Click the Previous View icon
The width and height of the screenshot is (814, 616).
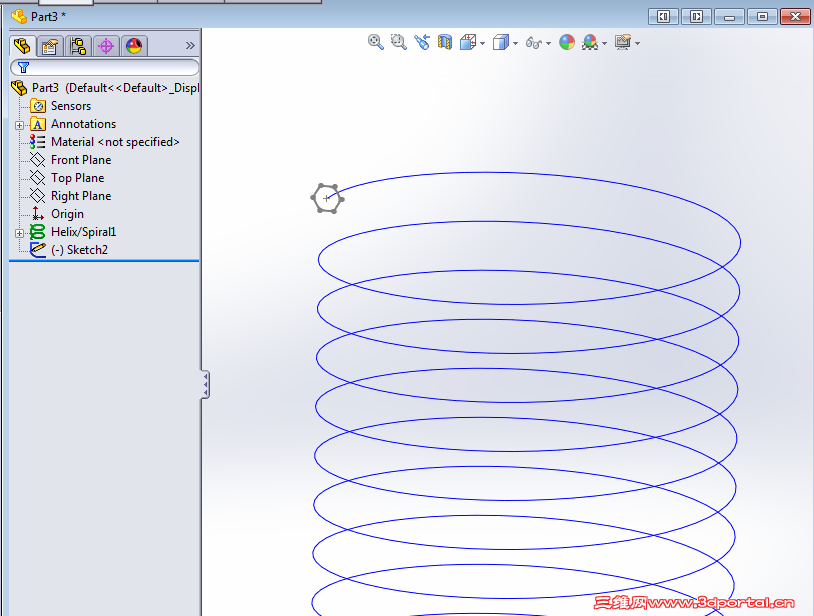pos(422,42)
